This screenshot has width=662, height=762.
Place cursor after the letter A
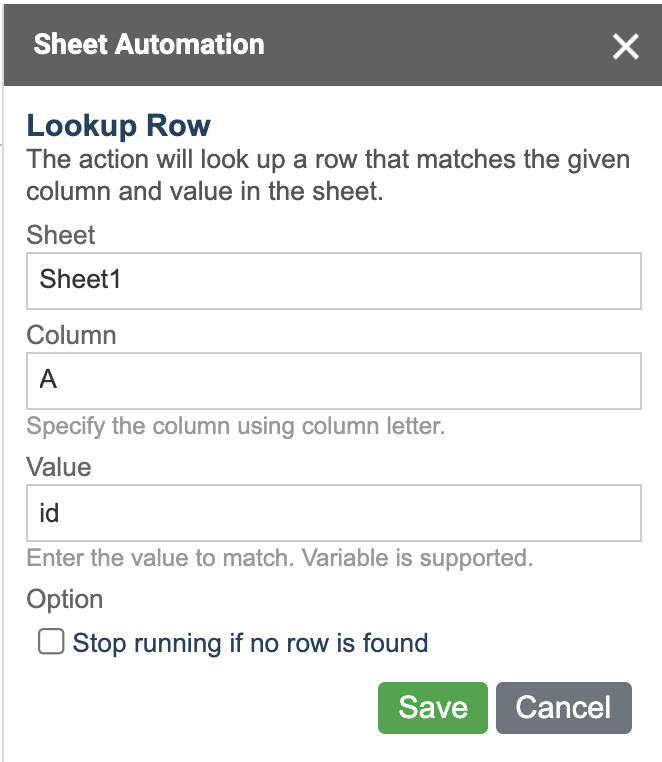59,380
